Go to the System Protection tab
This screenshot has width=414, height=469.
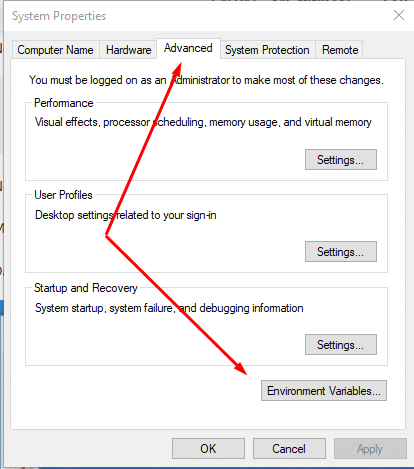267,50
